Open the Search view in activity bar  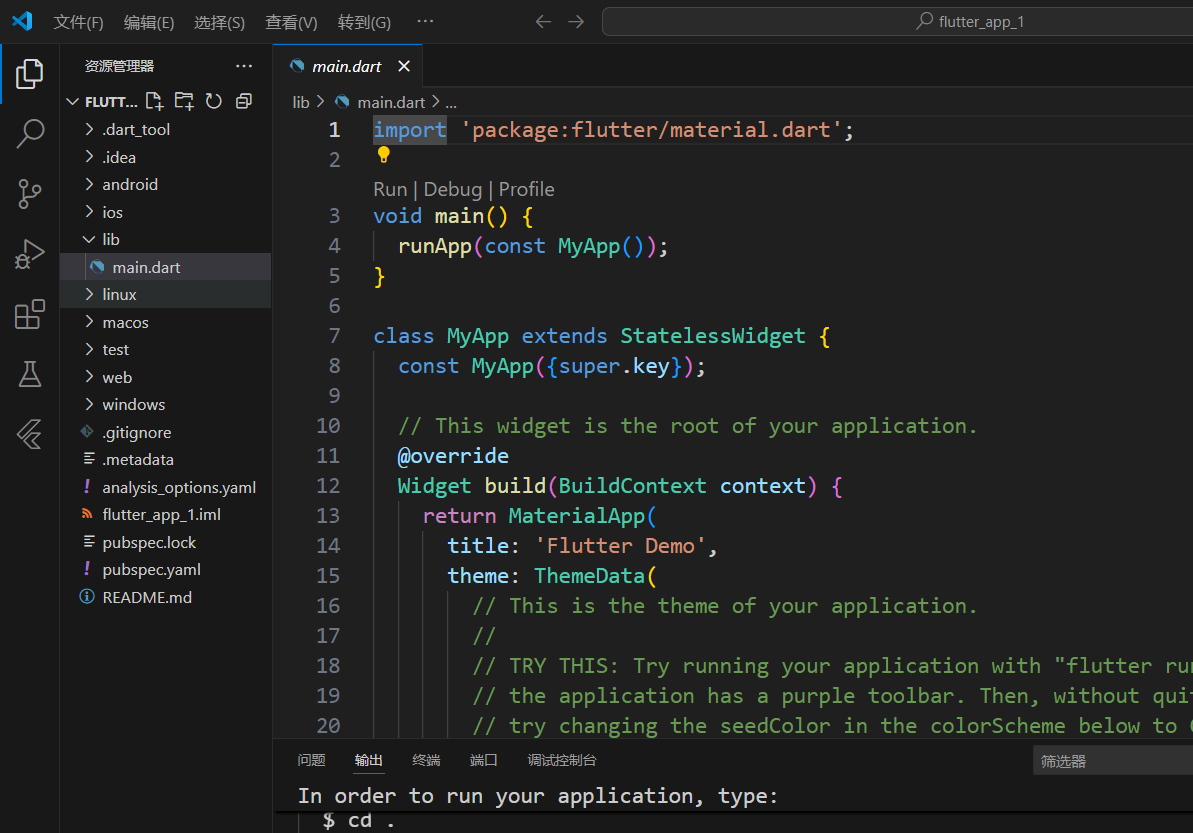pos(30,133)
